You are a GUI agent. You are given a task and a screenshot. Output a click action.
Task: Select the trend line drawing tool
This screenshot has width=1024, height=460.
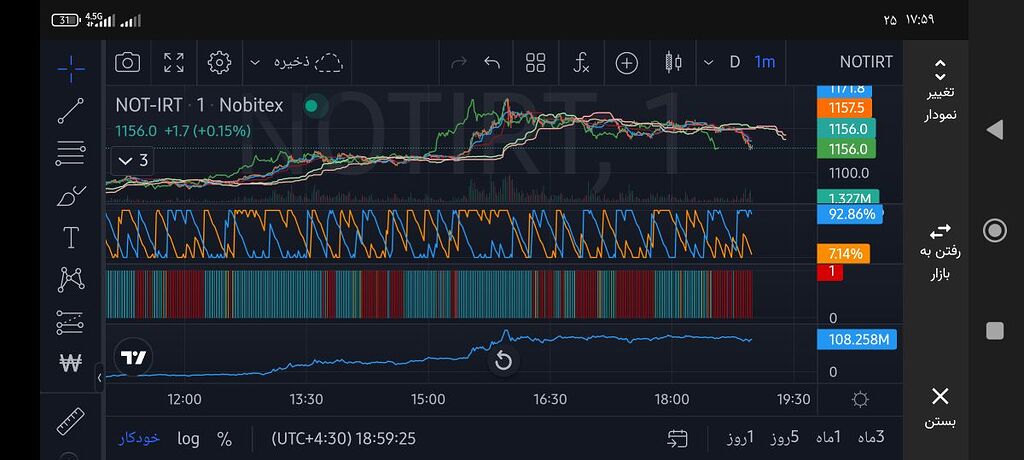(70, 110)
